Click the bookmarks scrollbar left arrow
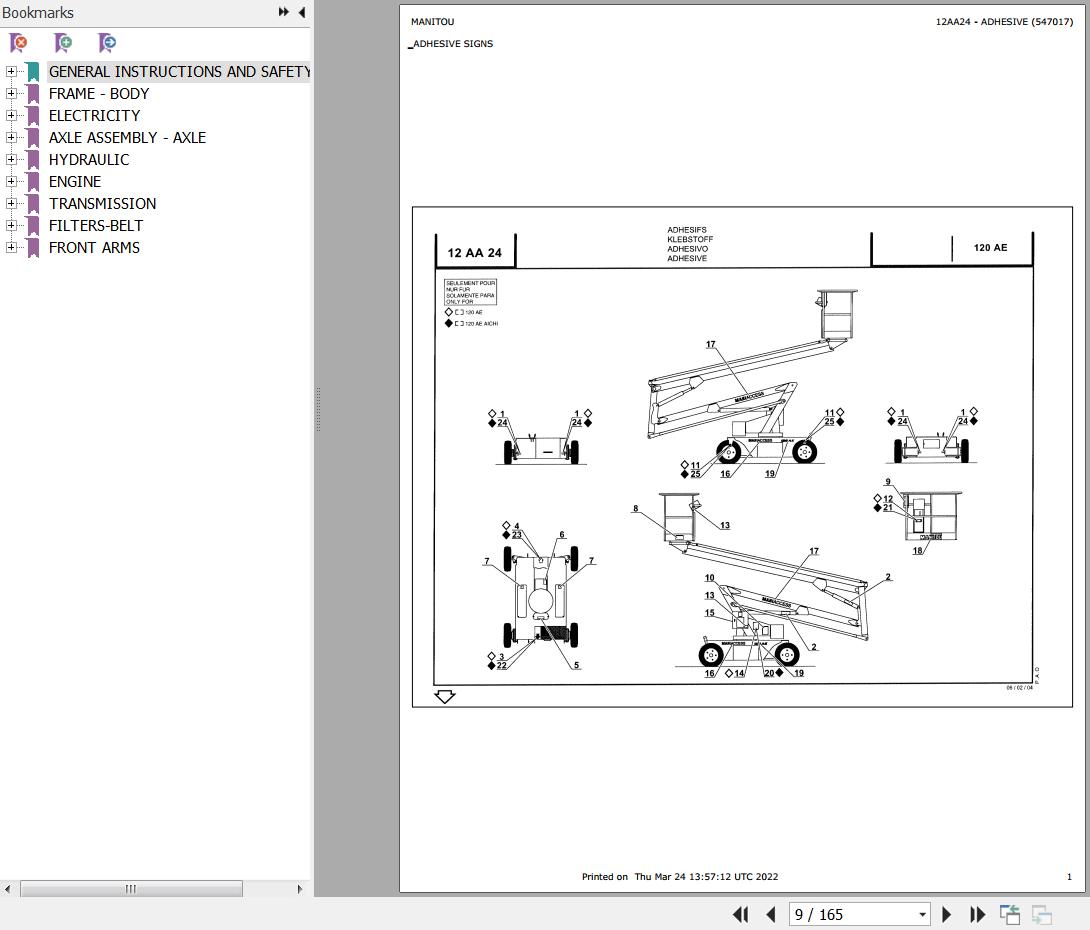This screenshot has width=1090, height=930. [x=7, y=889]
